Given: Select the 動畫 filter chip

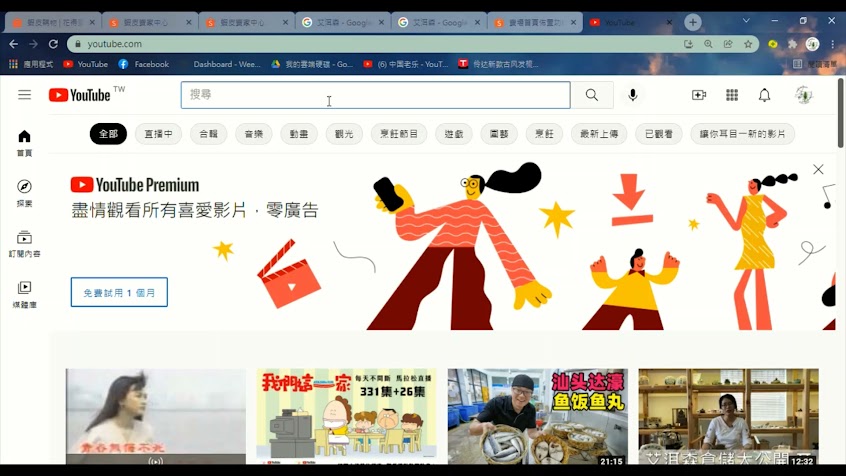Looking at the screenshot, I should click(x=299, y=134).
